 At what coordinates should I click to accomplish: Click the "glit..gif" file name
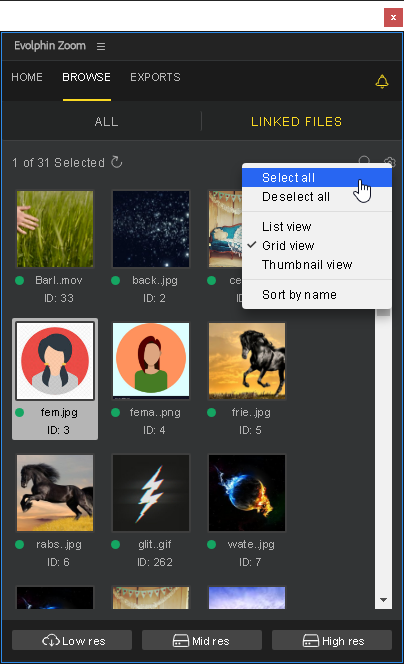tap(155, 545)
